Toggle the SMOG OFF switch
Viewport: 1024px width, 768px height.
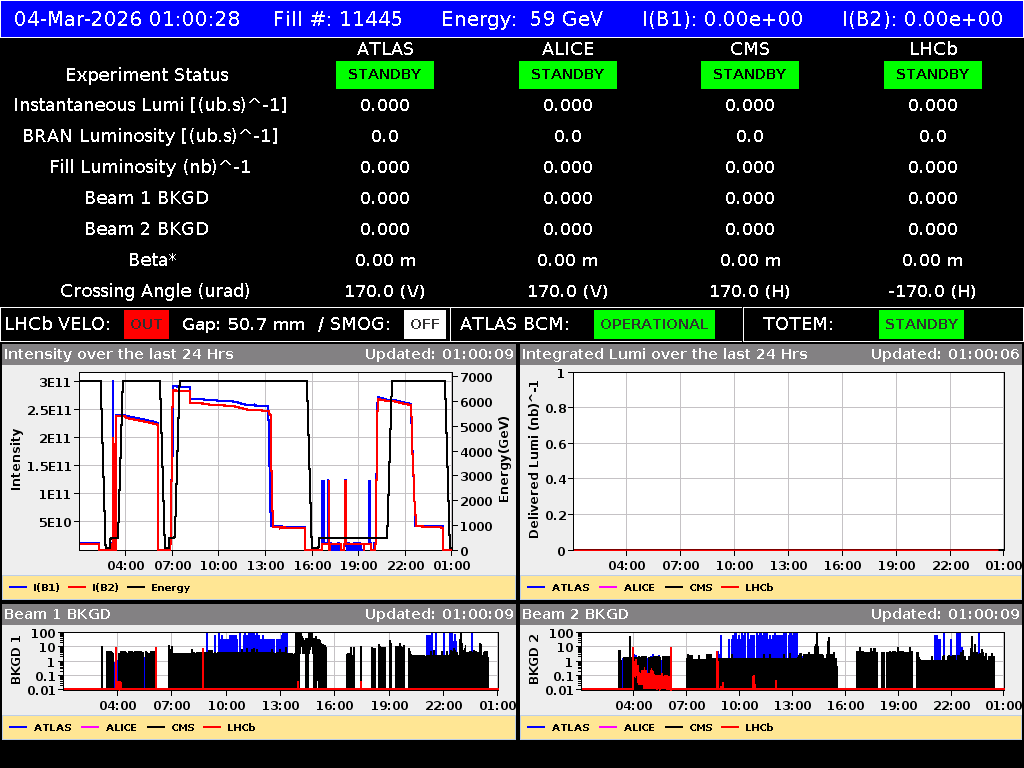coord(426,324)
